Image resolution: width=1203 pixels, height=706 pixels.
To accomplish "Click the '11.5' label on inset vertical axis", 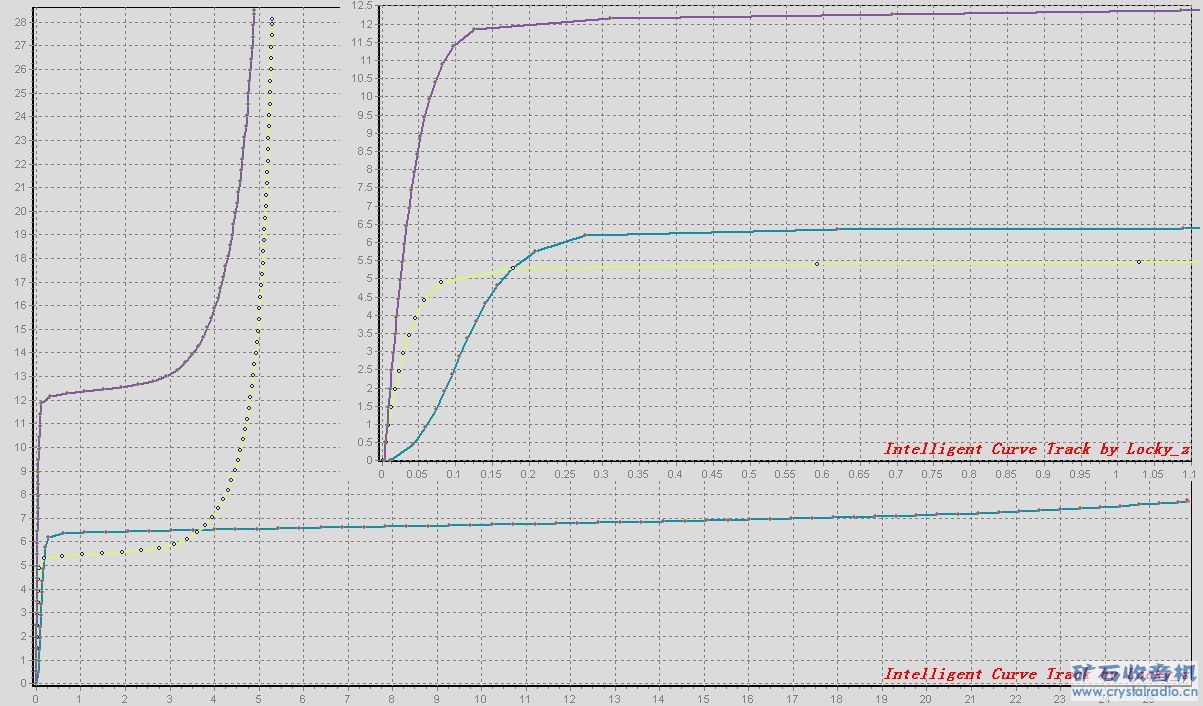I will (x=363, y=42).
